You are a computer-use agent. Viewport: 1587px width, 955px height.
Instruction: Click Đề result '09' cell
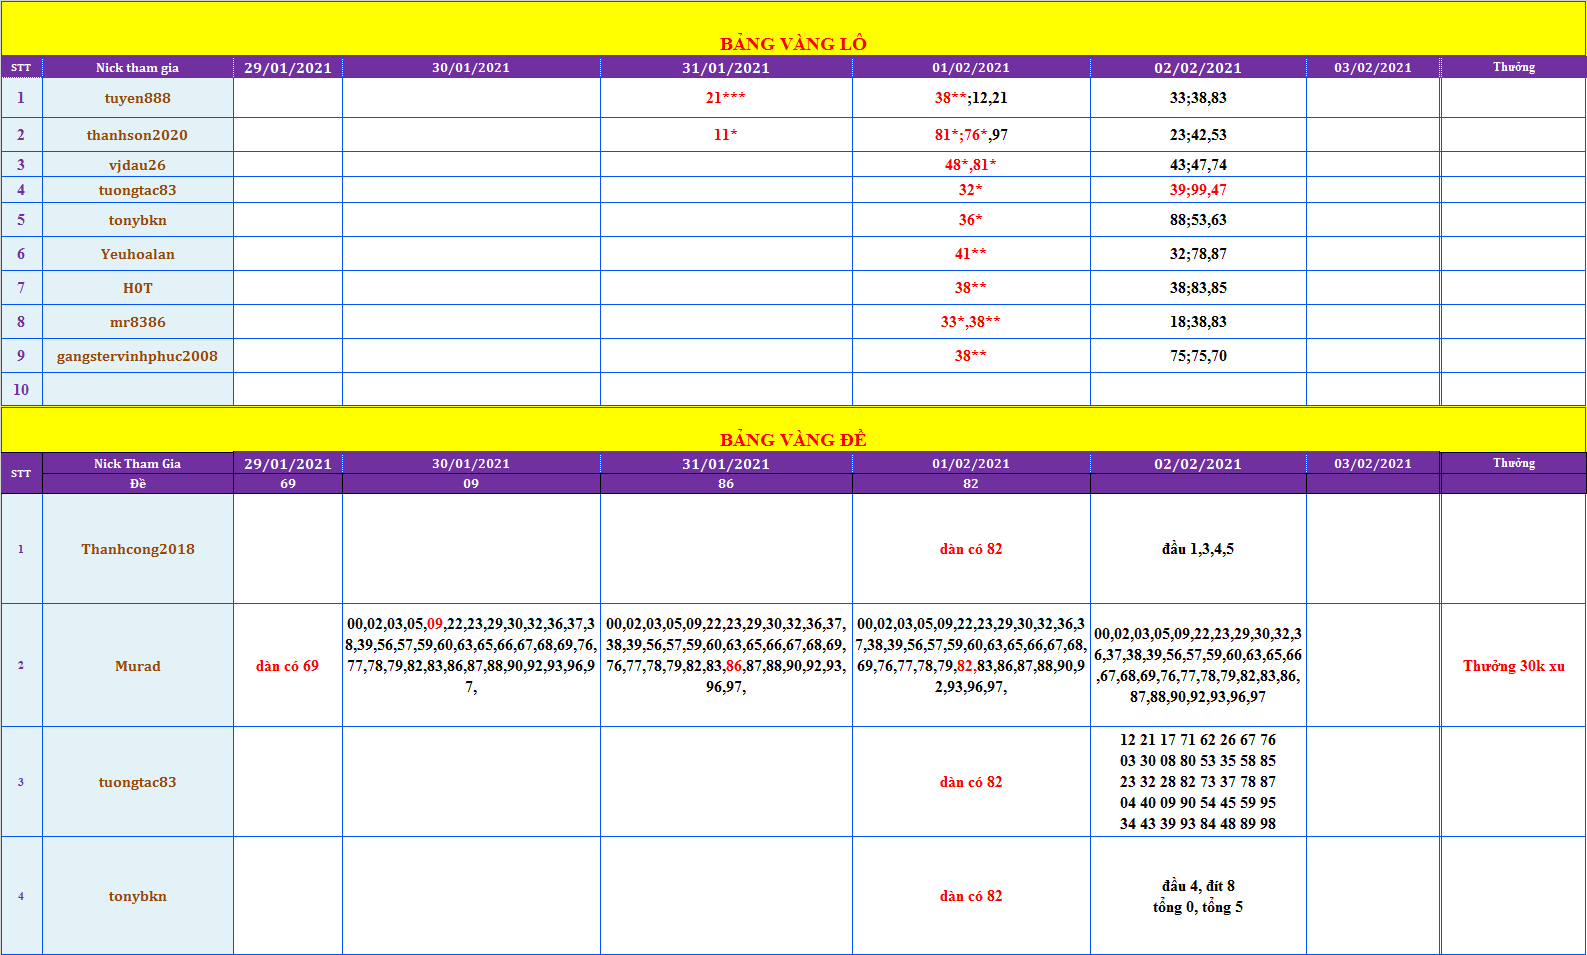(471, 484)
